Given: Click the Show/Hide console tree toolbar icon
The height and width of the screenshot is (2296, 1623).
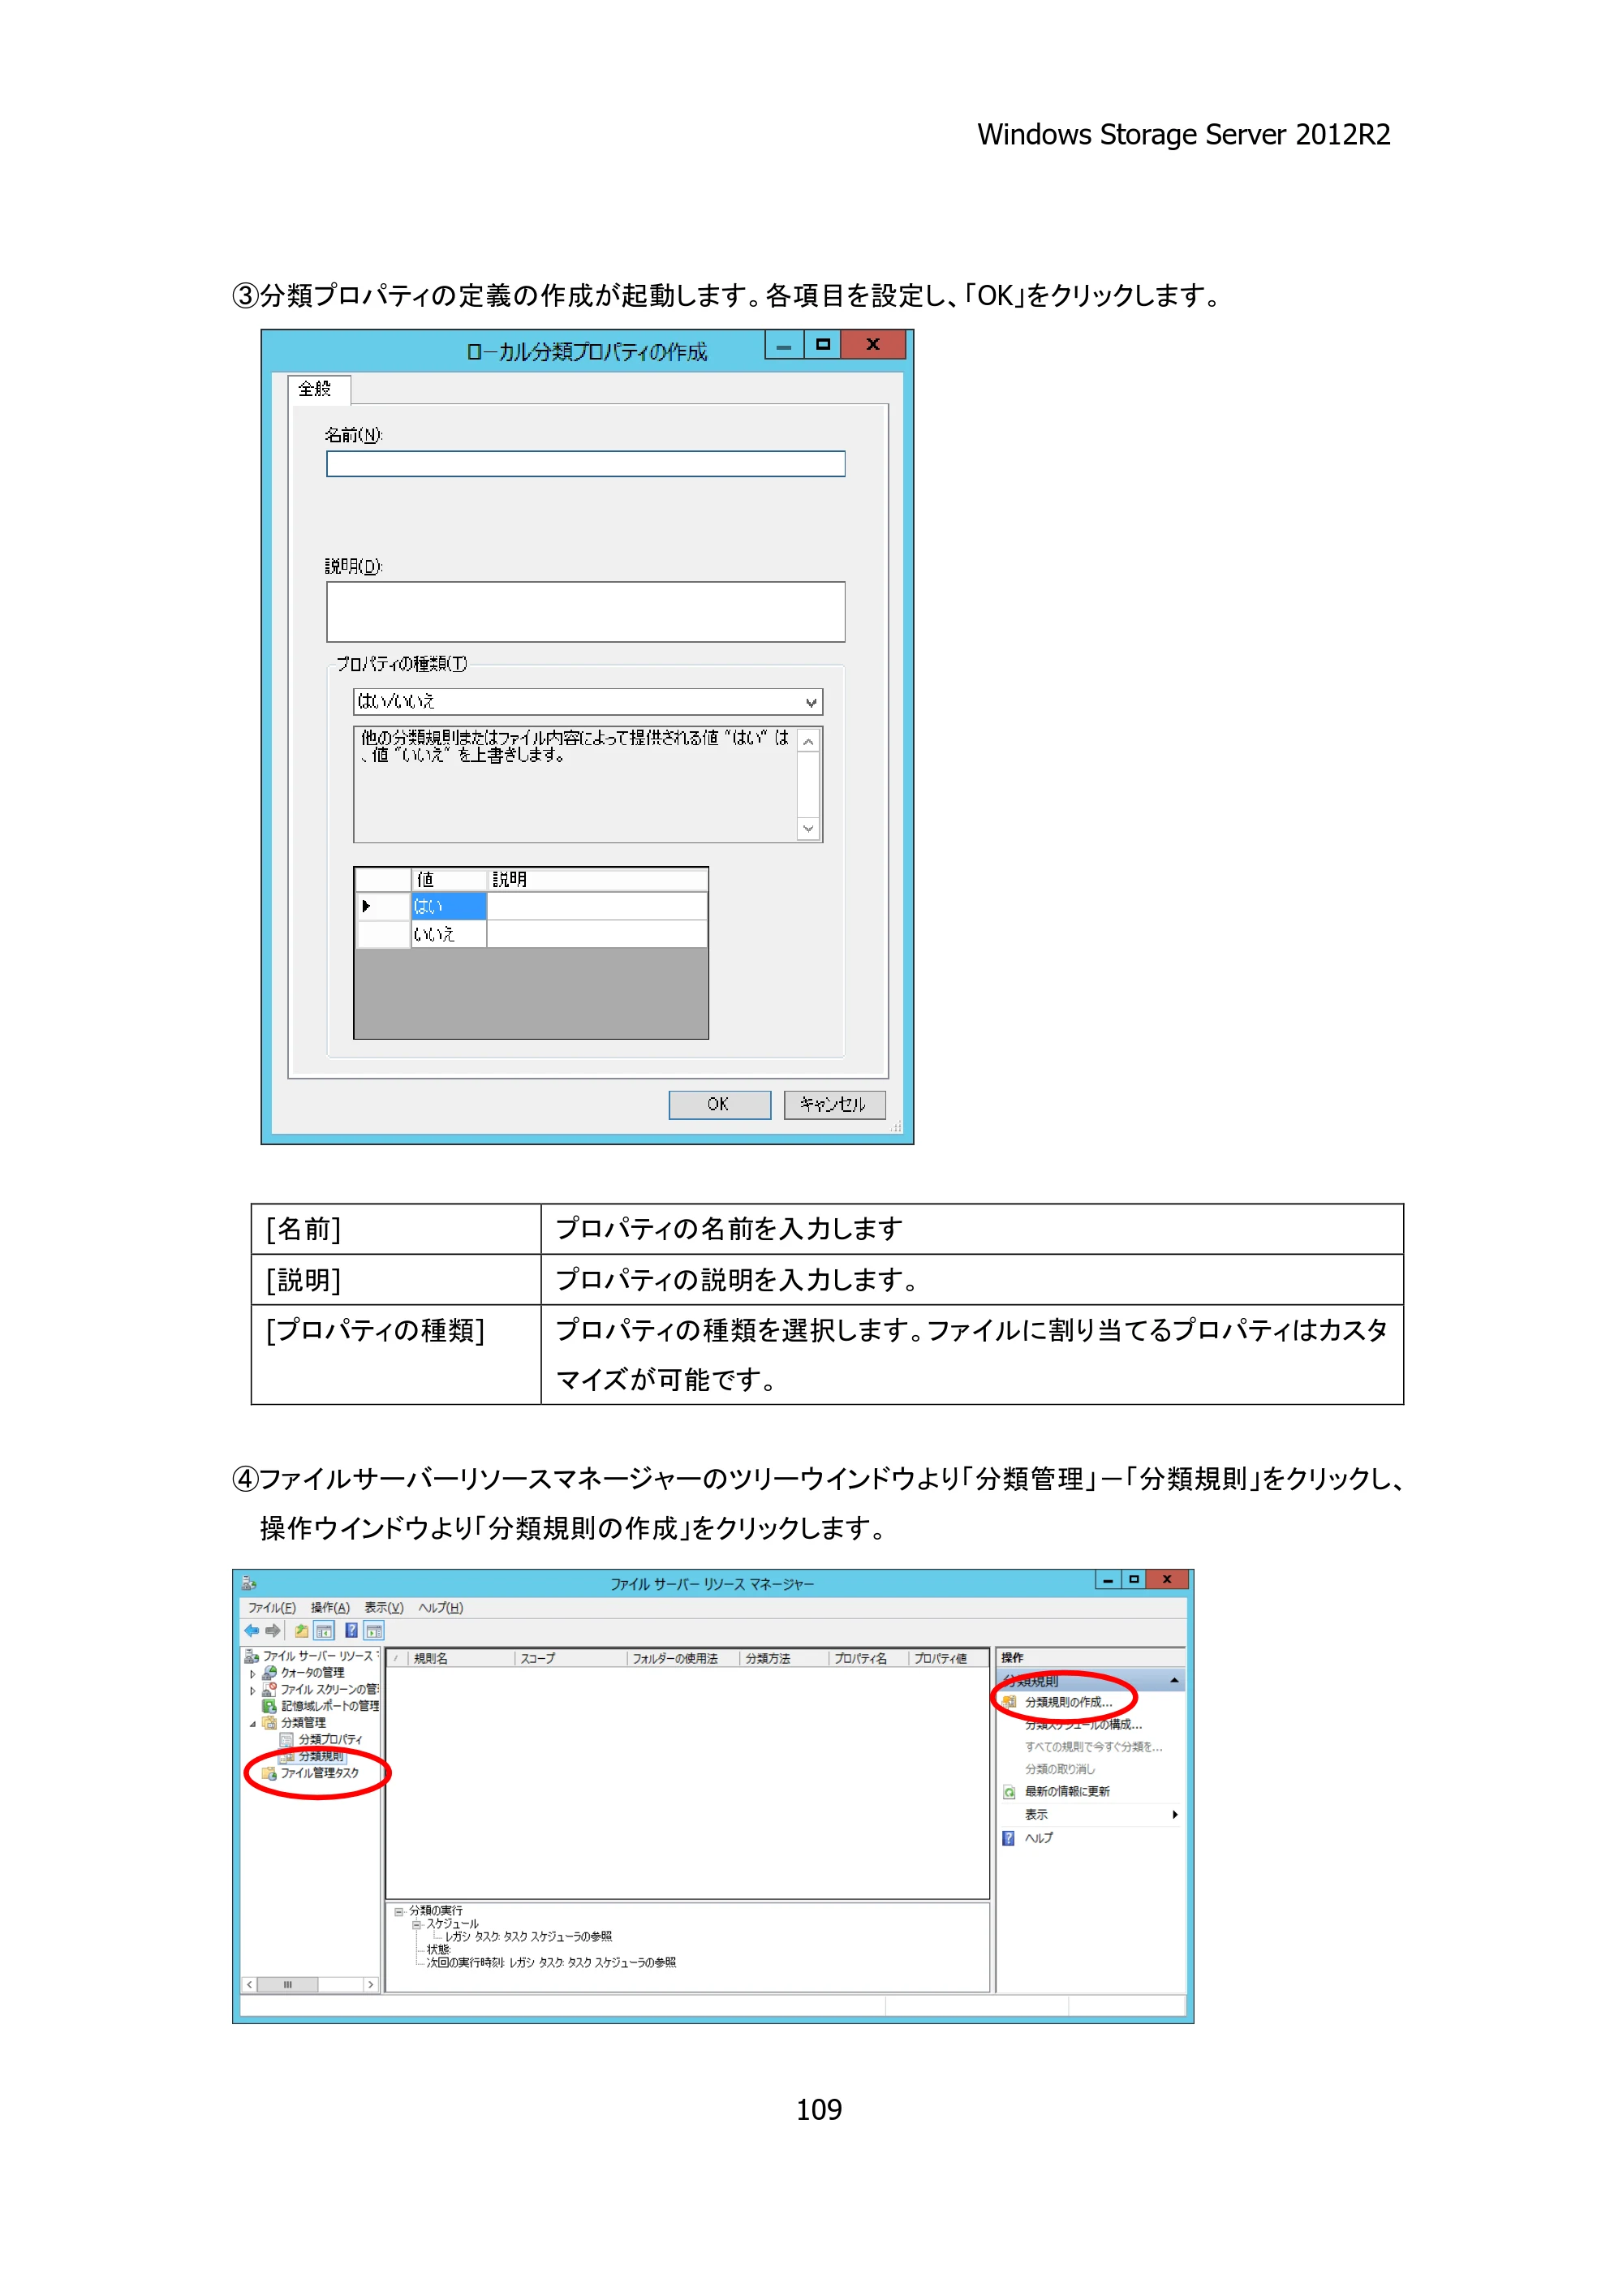Looking at the screenshot, I should coord(324,1631).
